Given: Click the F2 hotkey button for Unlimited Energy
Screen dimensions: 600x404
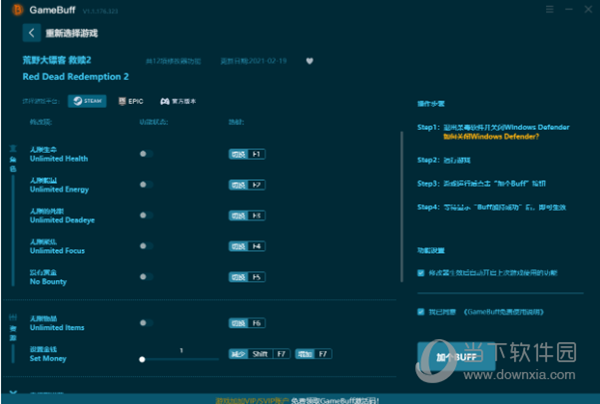Looking at the screenshot, I should pyautogui.click(x=247, y=185).
